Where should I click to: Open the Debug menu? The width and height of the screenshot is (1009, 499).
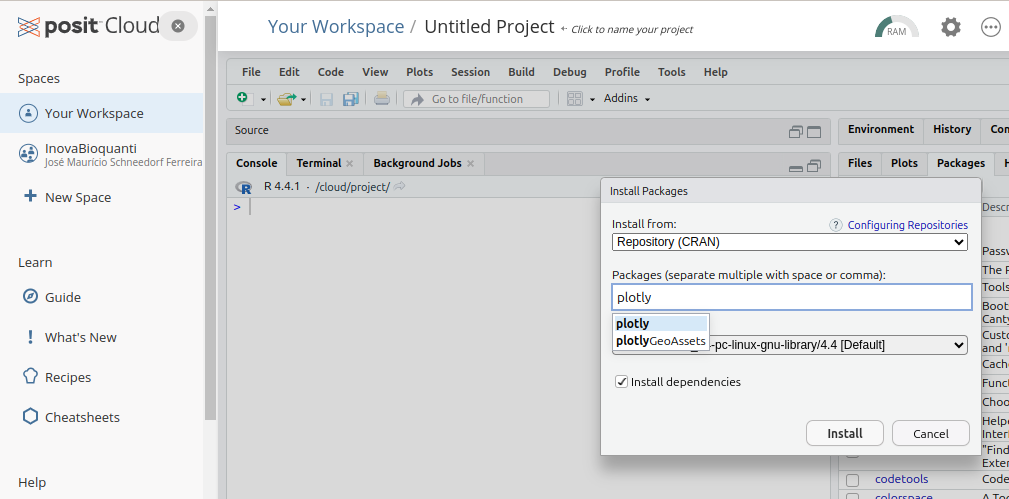click(x=569, y=72)
